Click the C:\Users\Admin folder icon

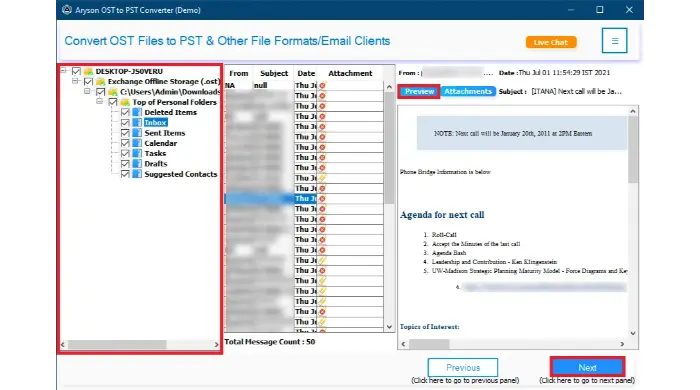coord(112,92)
